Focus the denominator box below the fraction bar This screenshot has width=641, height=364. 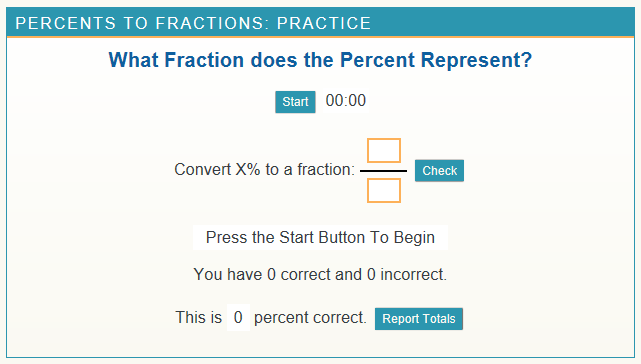tap(384, 191)
